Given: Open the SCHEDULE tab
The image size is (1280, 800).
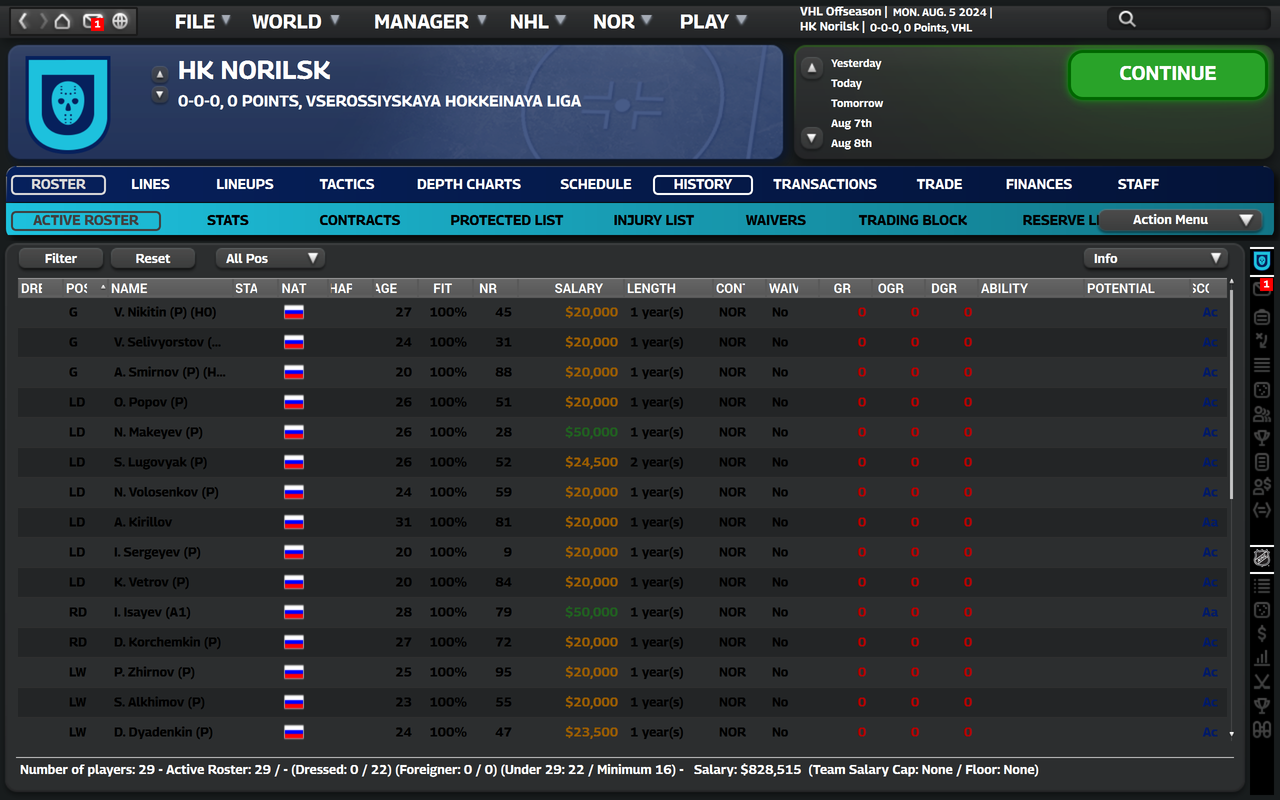Looking at the screenshot, I should coord(596,184).
